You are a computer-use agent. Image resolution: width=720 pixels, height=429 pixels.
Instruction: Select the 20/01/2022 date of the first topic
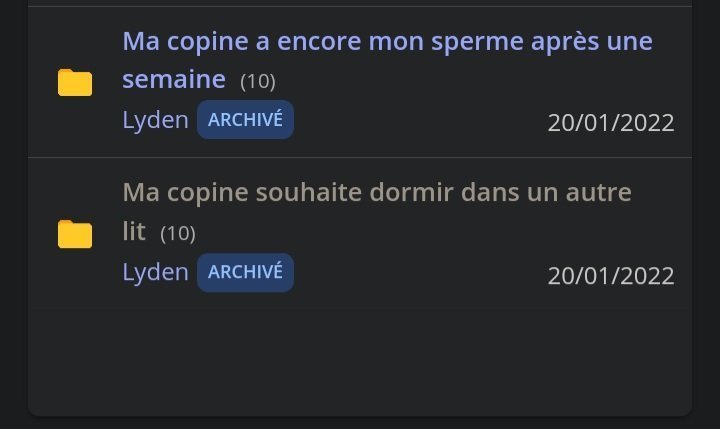coord(611,123)
